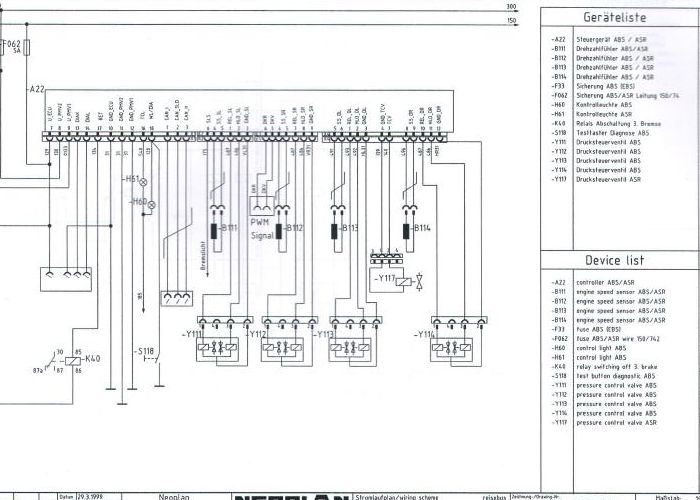Click the Y114 pressure control valve block
Screen dimensions: 700x500
click(451, 349)
